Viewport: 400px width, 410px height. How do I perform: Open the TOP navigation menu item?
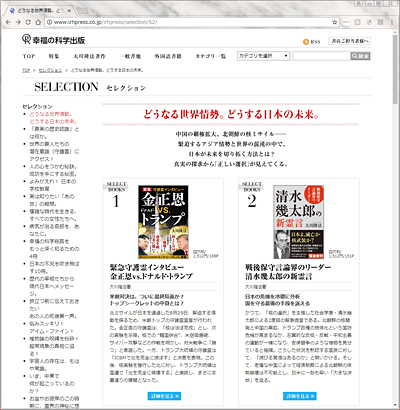pyautogui.click(x=29, y=56)
